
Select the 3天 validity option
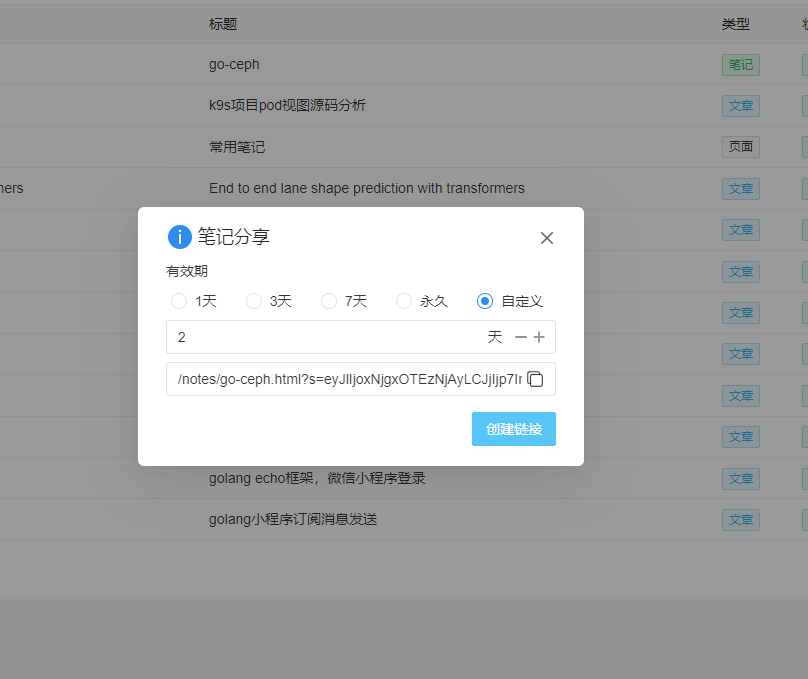[x=269, y=301]
